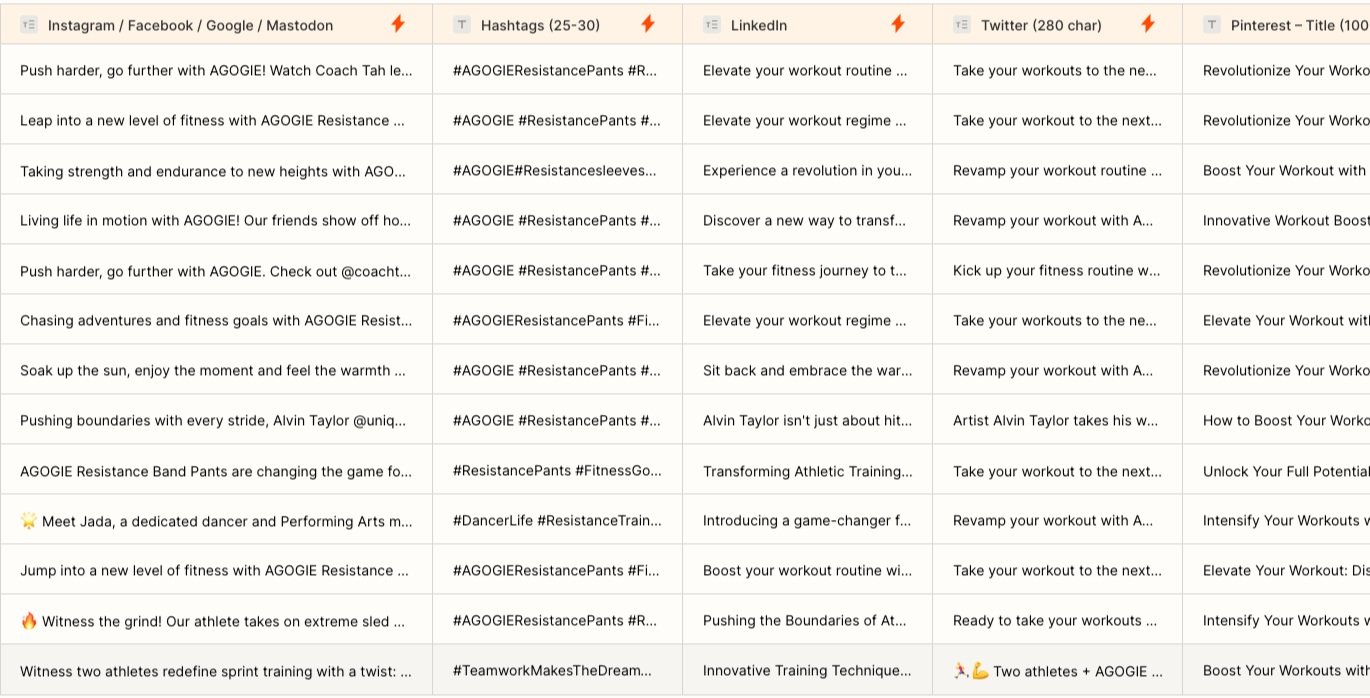1370x698 pixels.
Task: Open cell 'Chasing adventures and fitness goals'
Action: (216, 320)
